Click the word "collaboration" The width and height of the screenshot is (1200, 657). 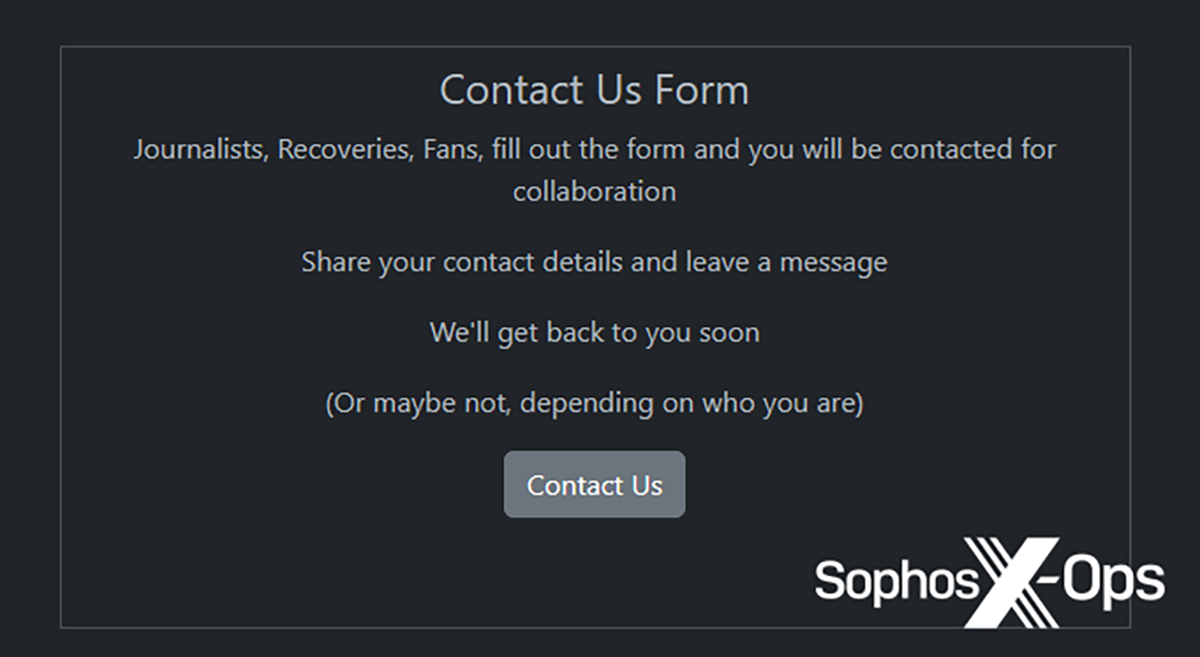click(594, 191)
